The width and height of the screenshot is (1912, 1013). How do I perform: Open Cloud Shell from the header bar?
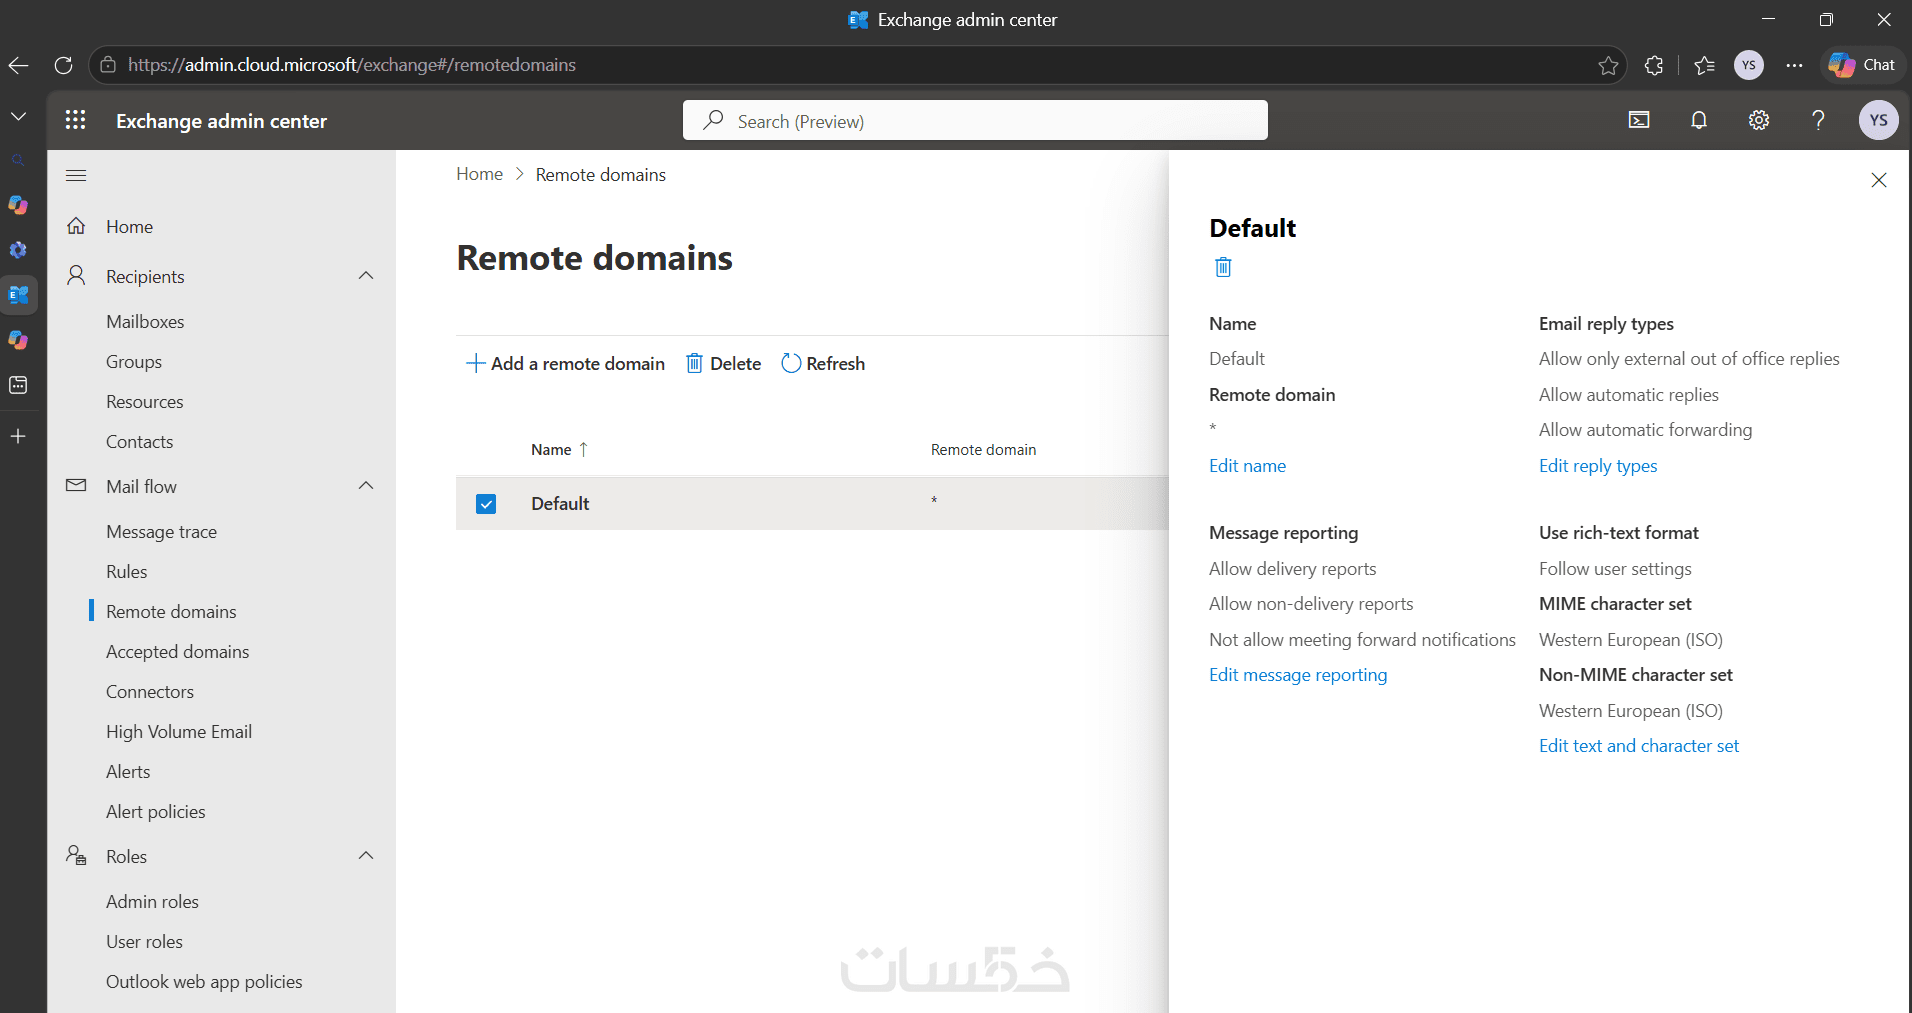[x=1639, y=121]
